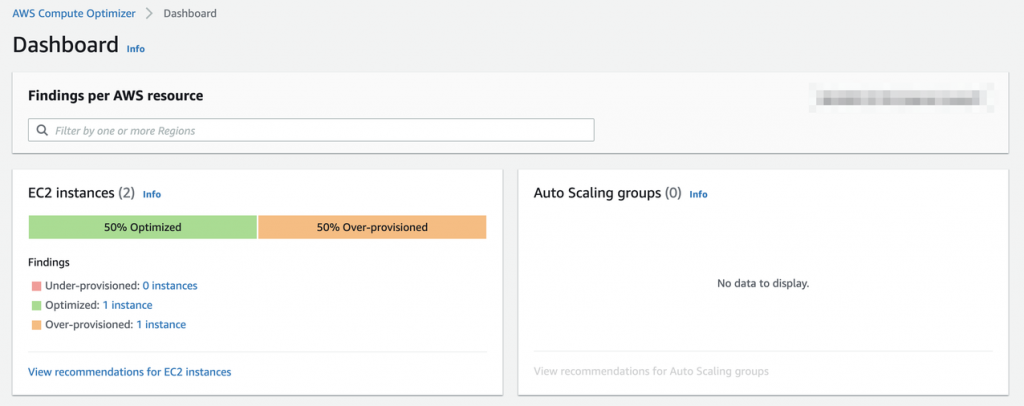Viewport: 1024px width, 406px height.
Task: Open the Over-provisioned 1 instance link
Action: (x=161, y=324)
